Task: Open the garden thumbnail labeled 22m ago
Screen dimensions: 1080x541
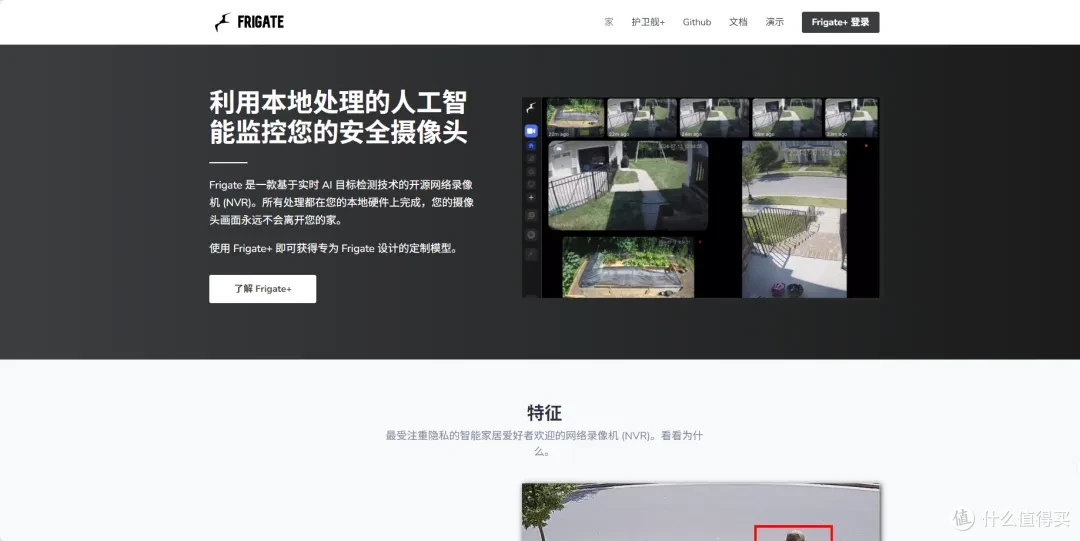Action: click(575, 118)
